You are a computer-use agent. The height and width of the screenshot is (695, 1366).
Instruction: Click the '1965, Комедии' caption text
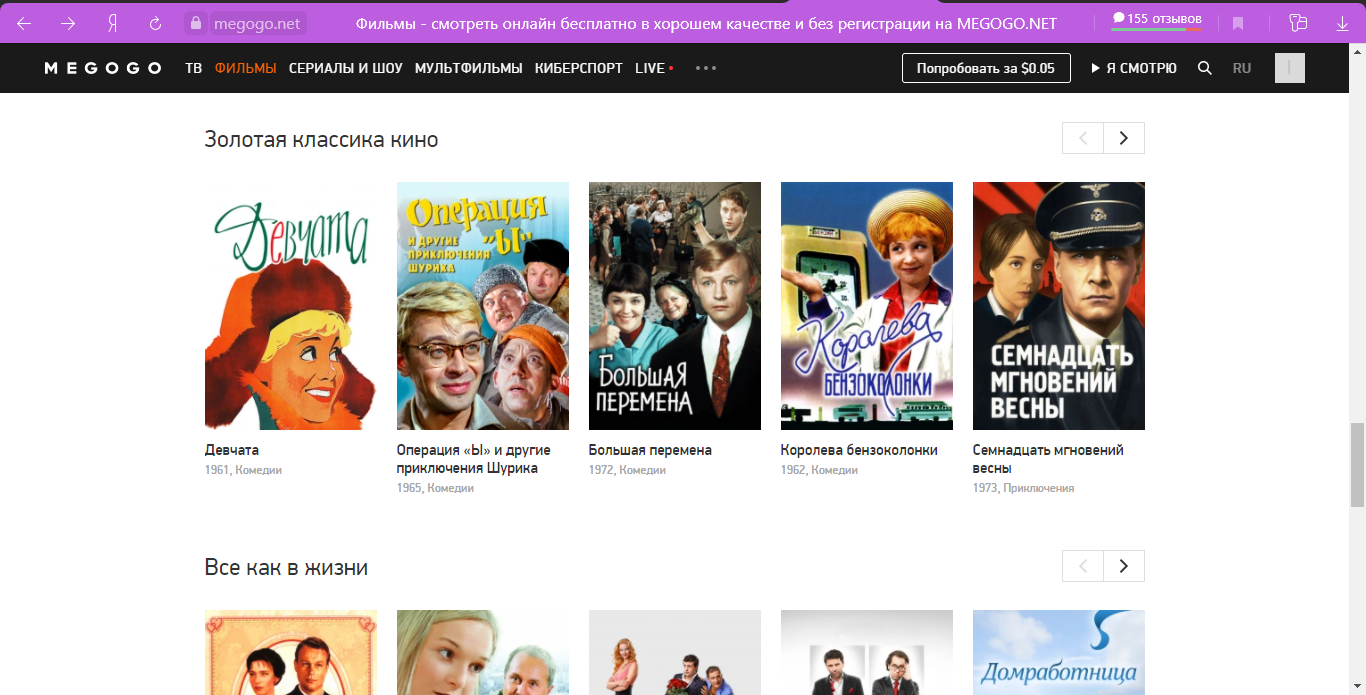[435, 488]
